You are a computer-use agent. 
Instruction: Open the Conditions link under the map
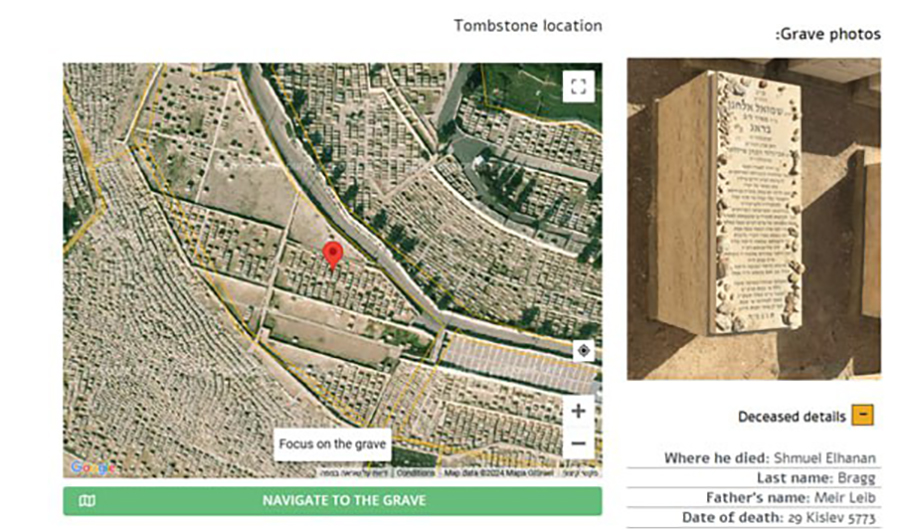click(415, 473)
